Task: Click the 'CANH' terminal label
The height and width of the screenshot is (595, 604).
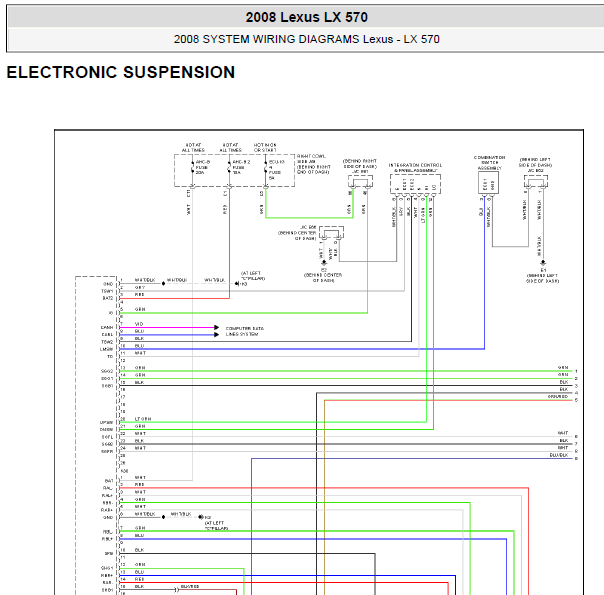Action: [x=107, y=327]
